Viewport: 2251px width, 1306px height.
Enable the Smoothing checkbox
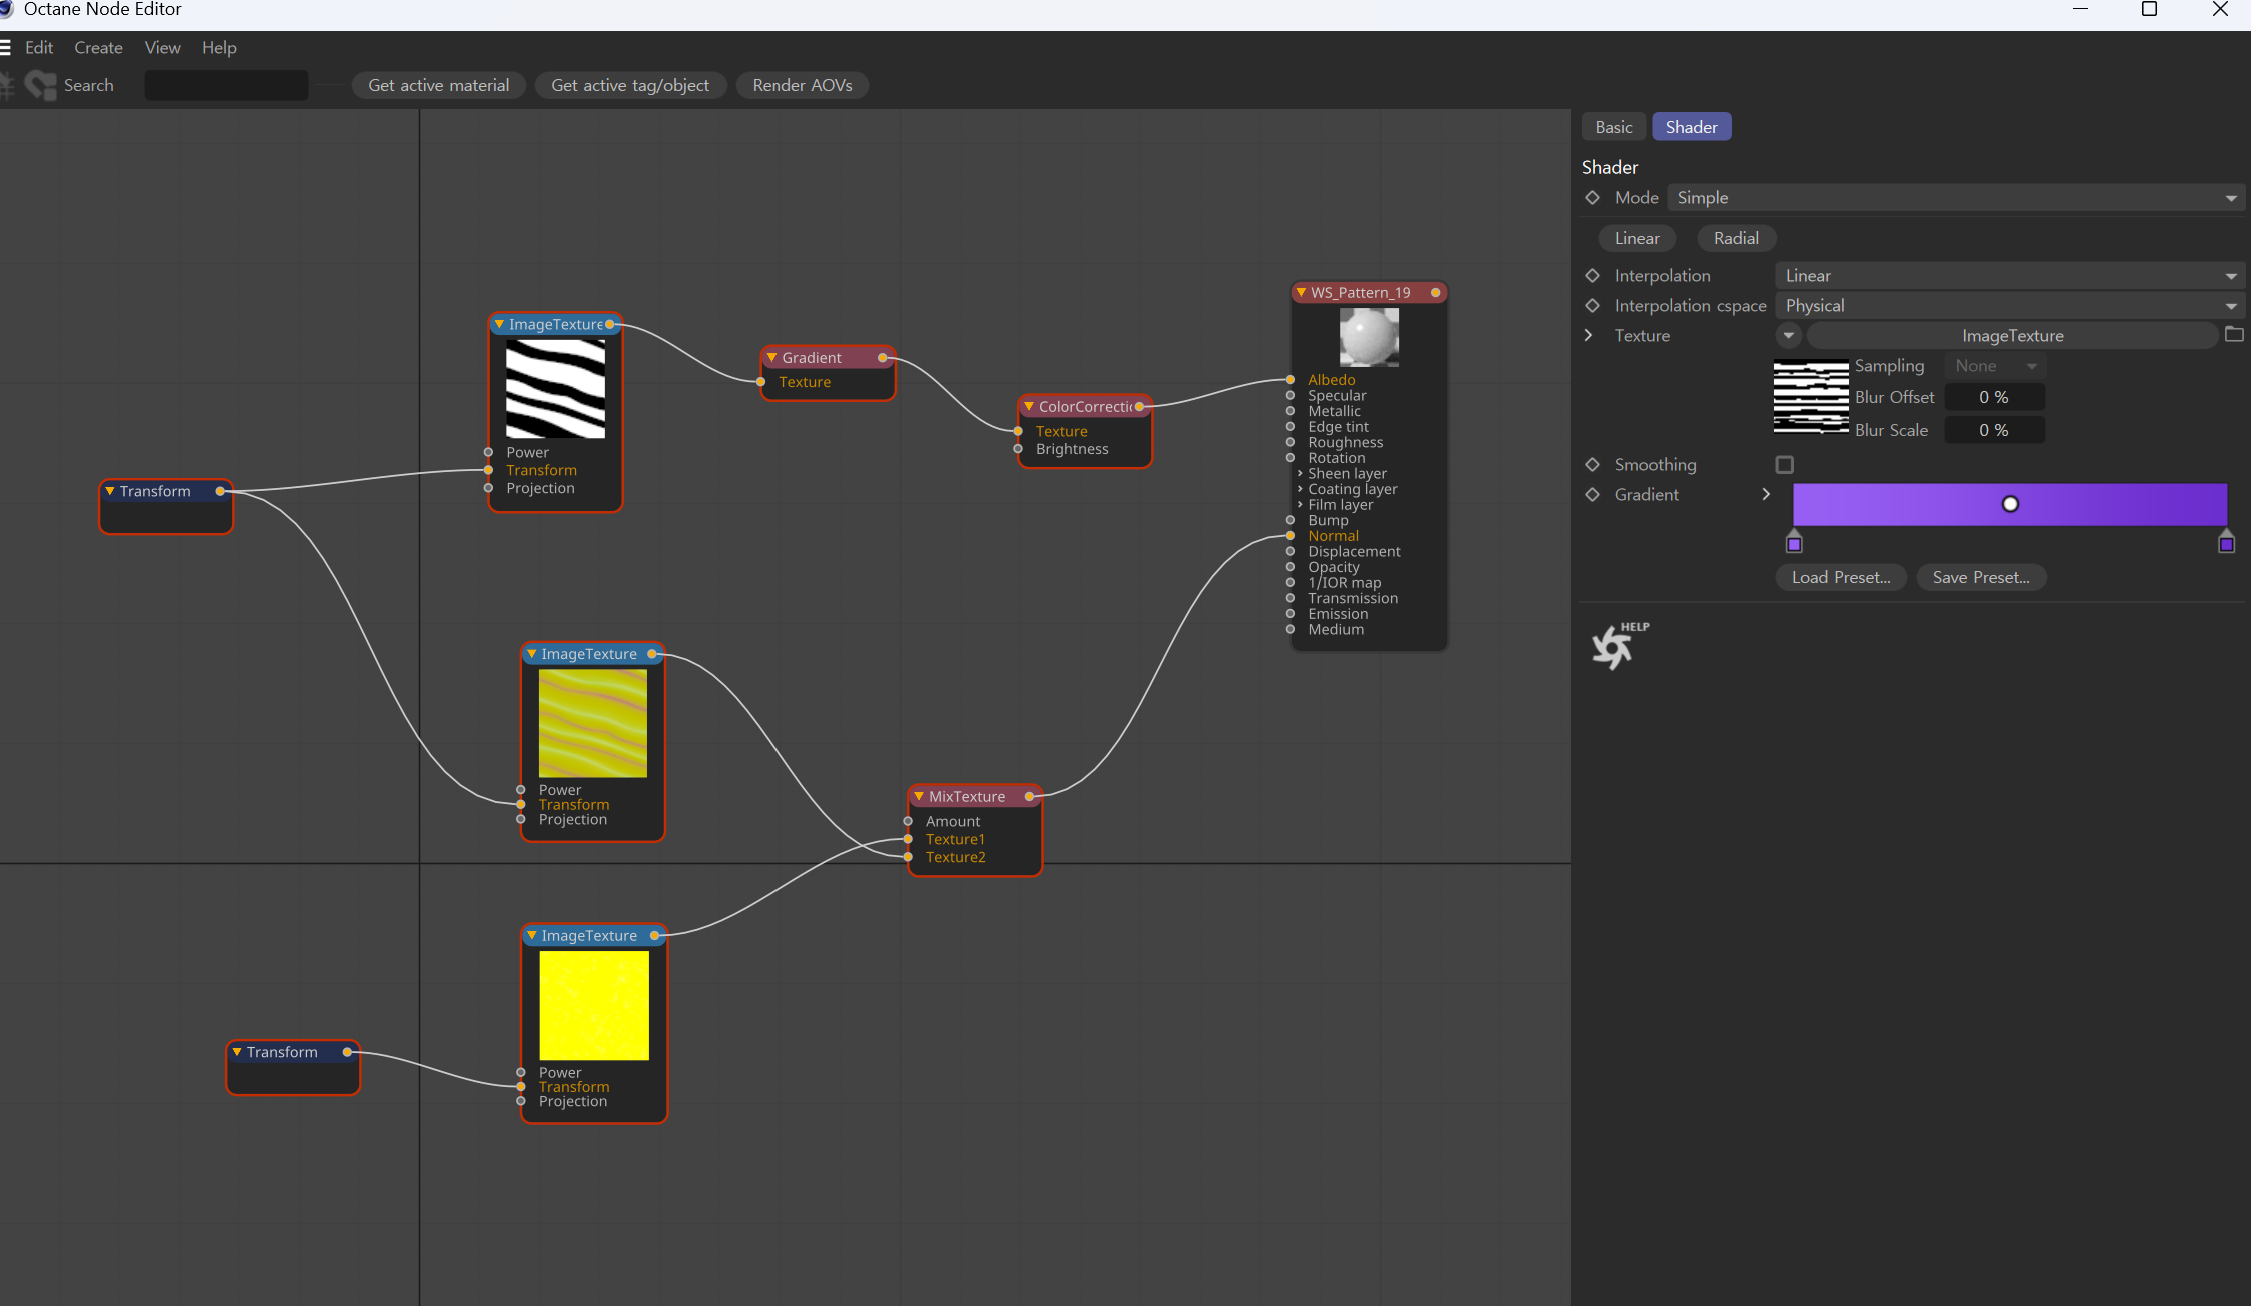point(1784,464)
